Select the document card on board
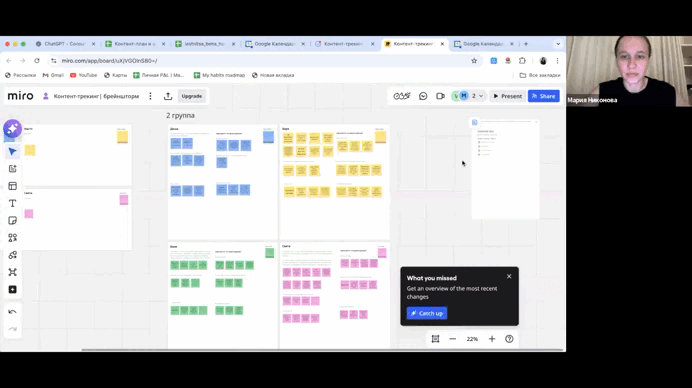 [x=505, y=169]
